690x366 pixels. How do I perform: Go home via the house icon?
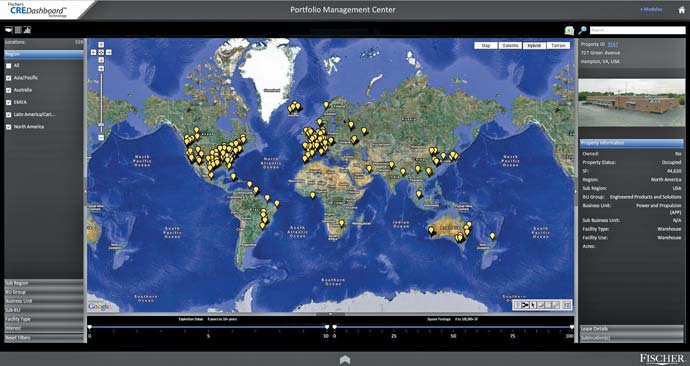pos(682,10)
